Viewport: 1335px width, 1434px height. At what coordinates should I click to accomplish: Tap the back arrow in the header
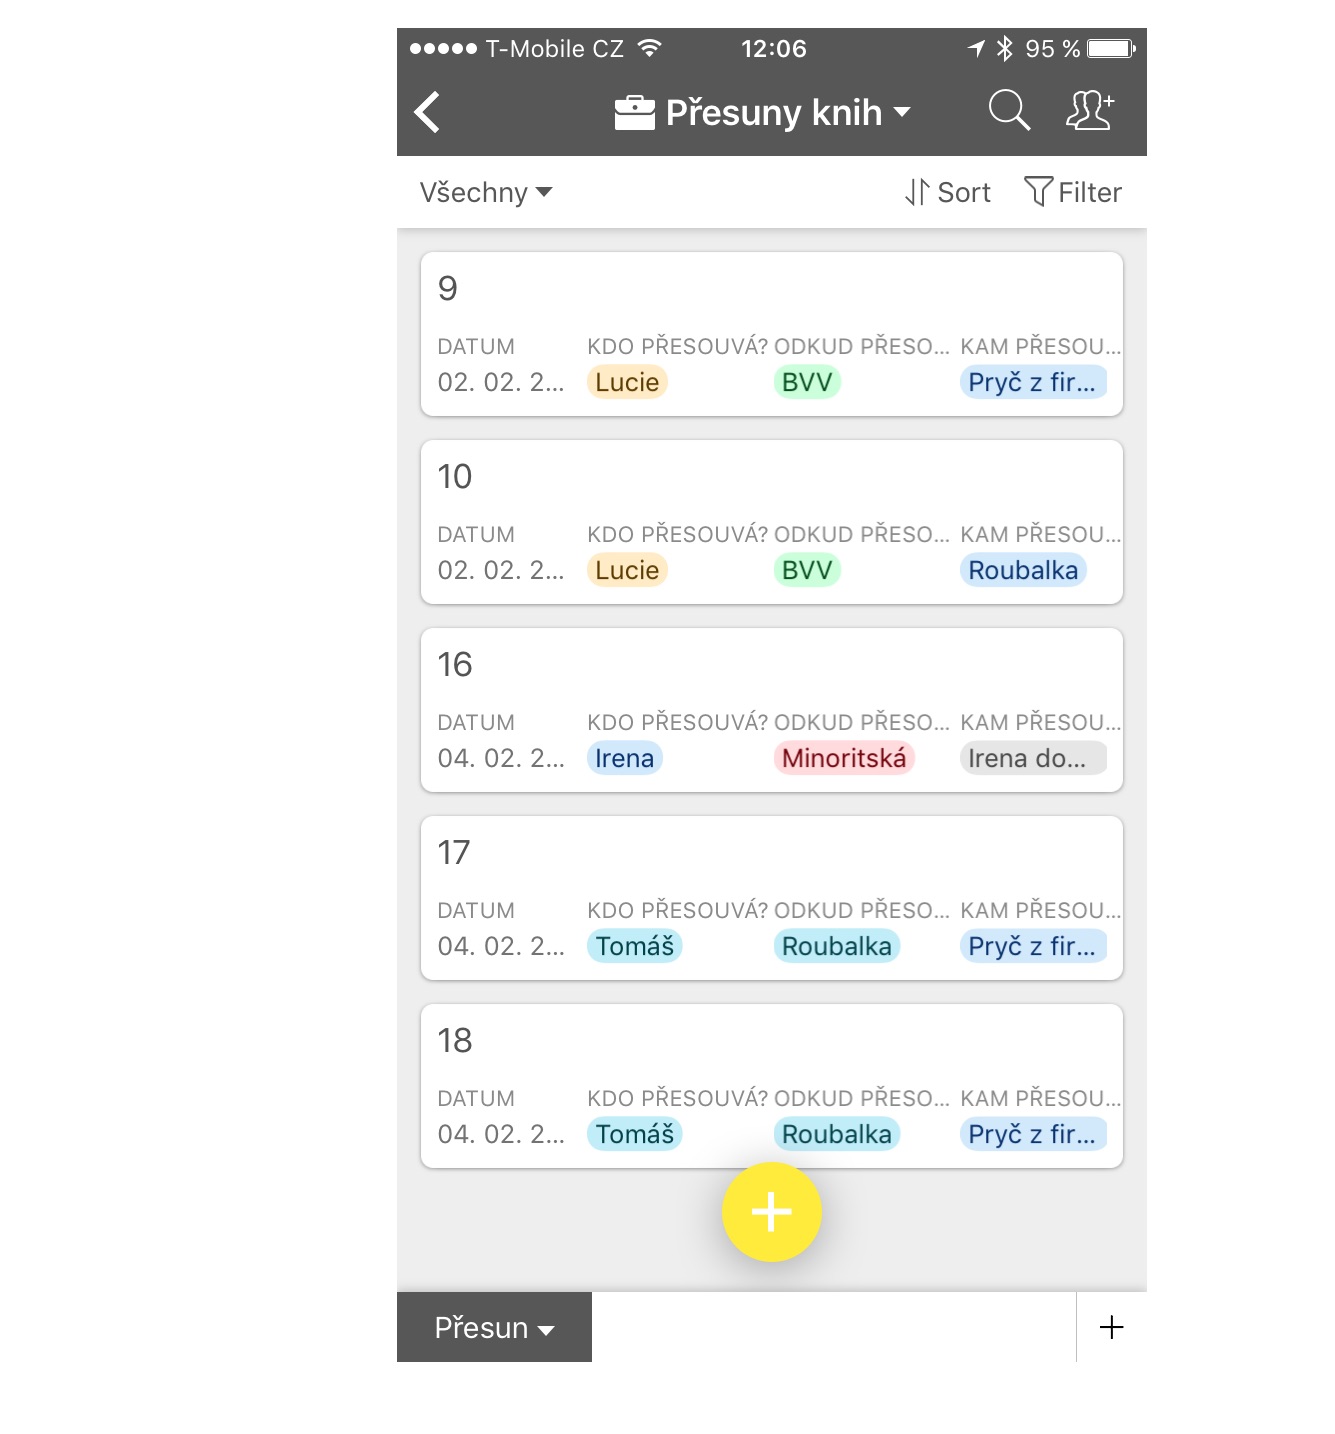coord(428,112)
